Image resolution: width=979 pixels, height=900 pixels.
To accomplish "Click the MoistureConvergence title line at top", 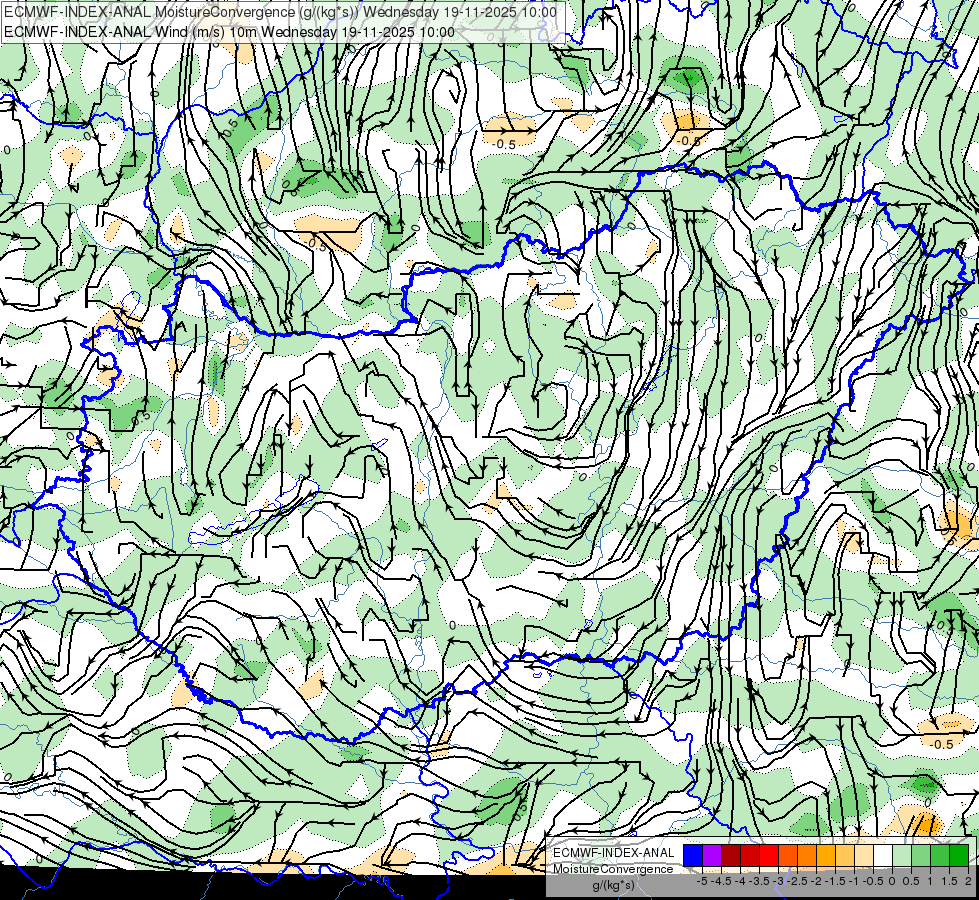I will [280, 12].
